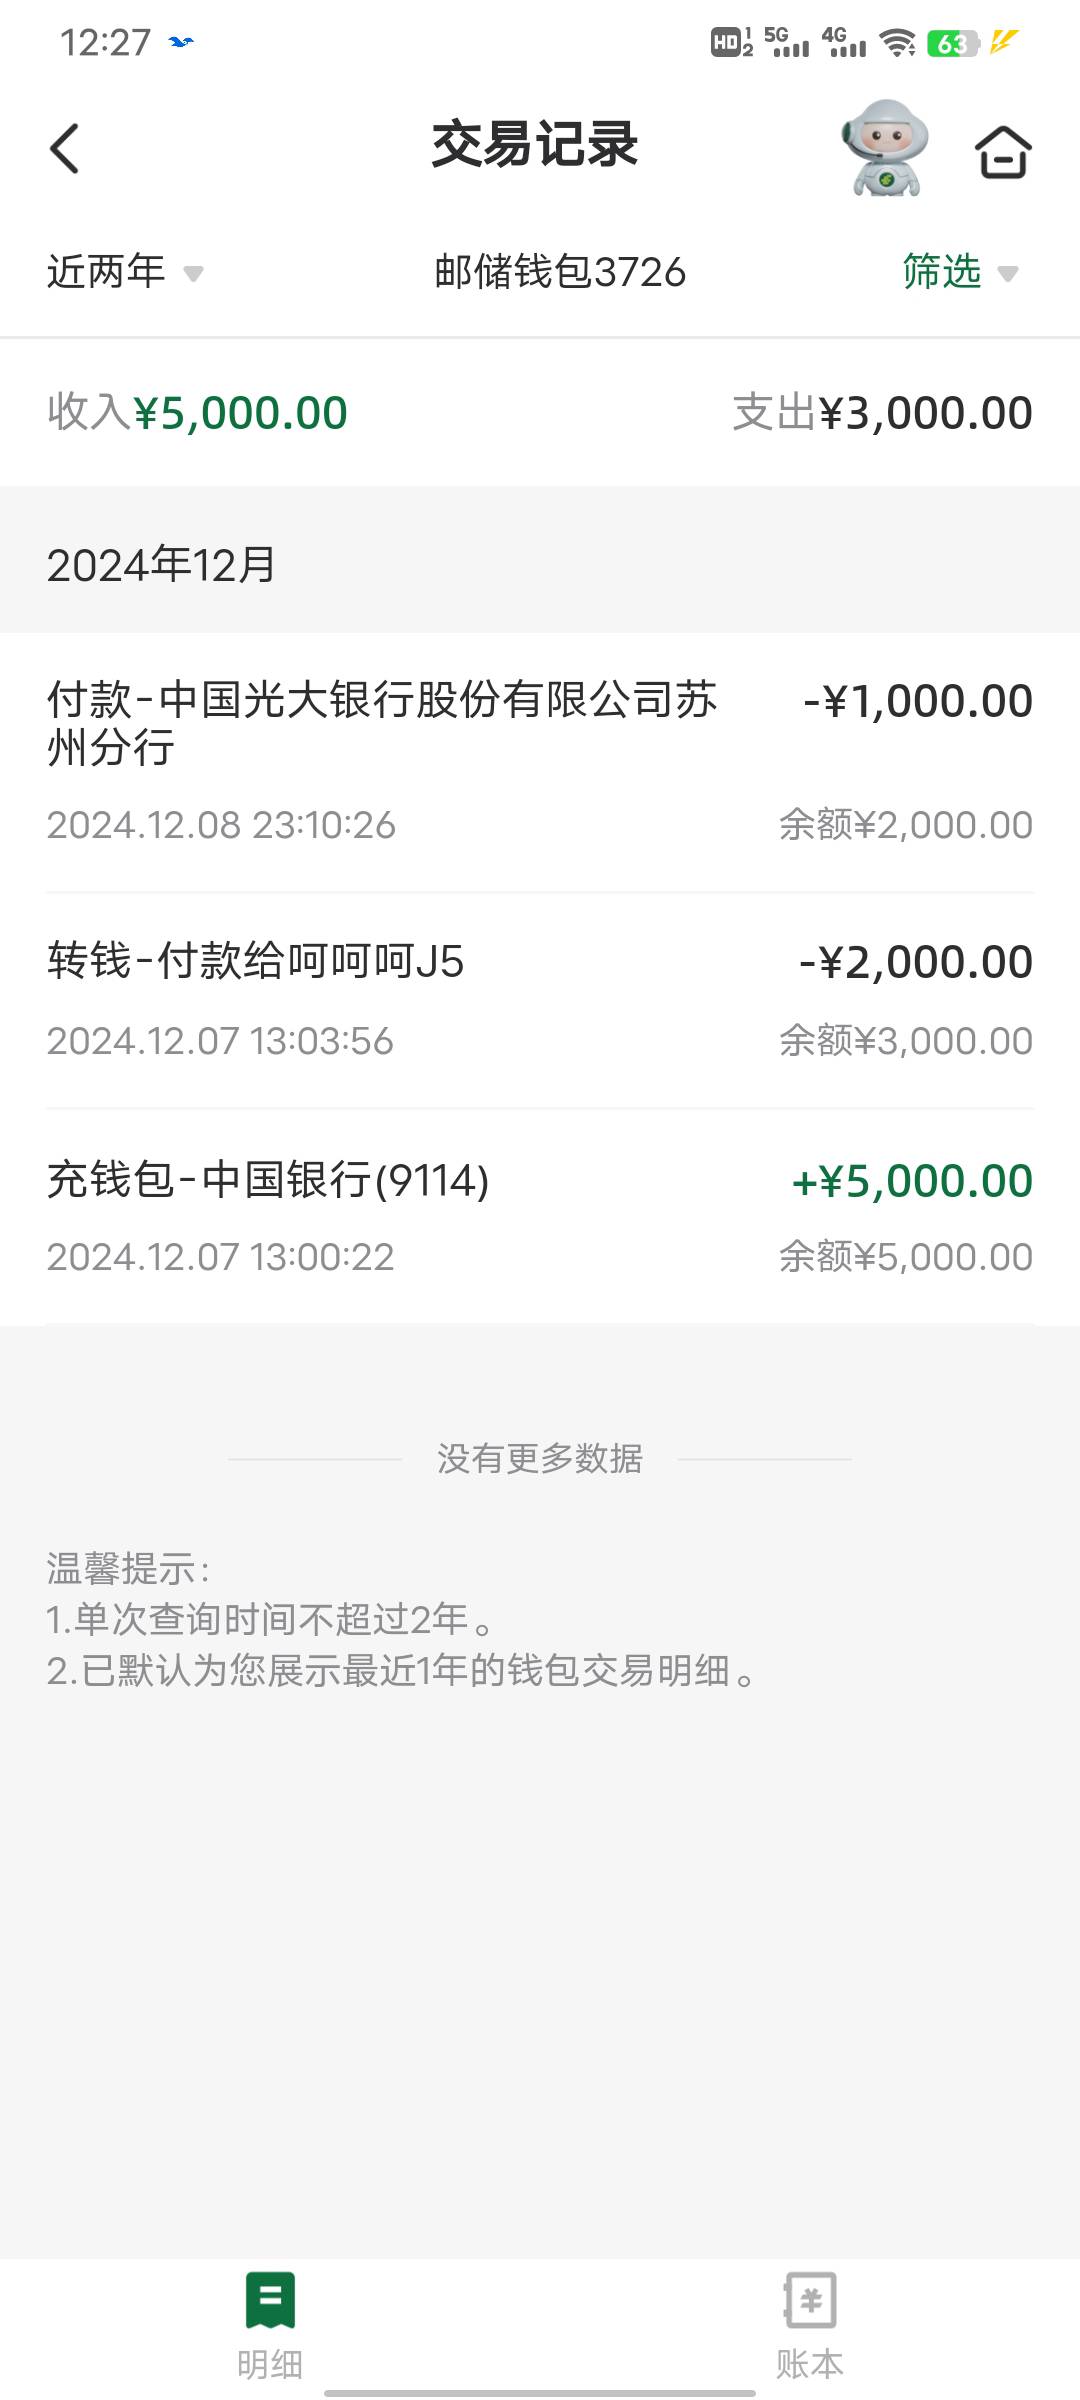Tap the bird notification icon in status bar
This screenshot has height=2400, width=1080.
181,42
